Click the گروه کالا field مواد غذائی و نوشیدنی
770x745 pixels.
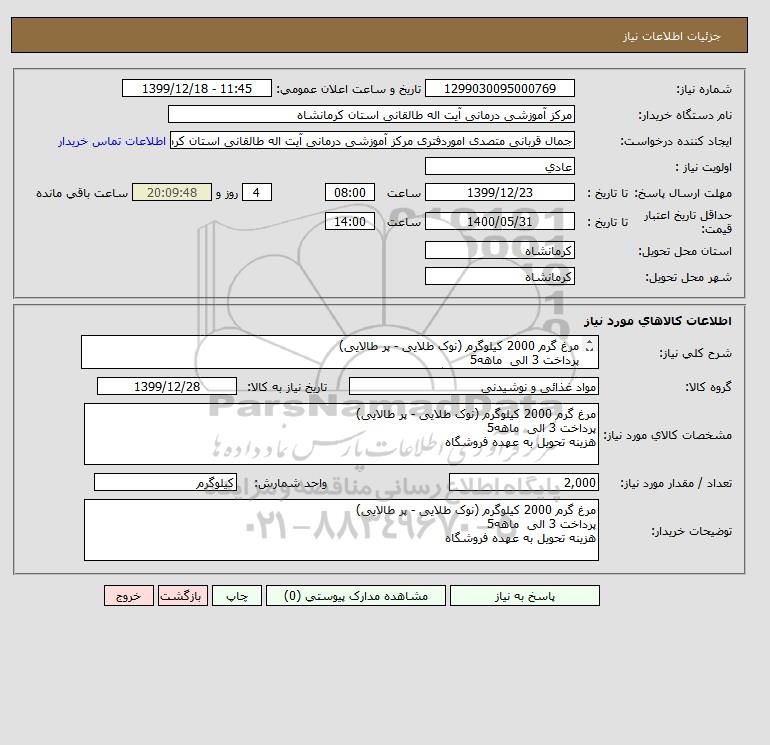473,386
